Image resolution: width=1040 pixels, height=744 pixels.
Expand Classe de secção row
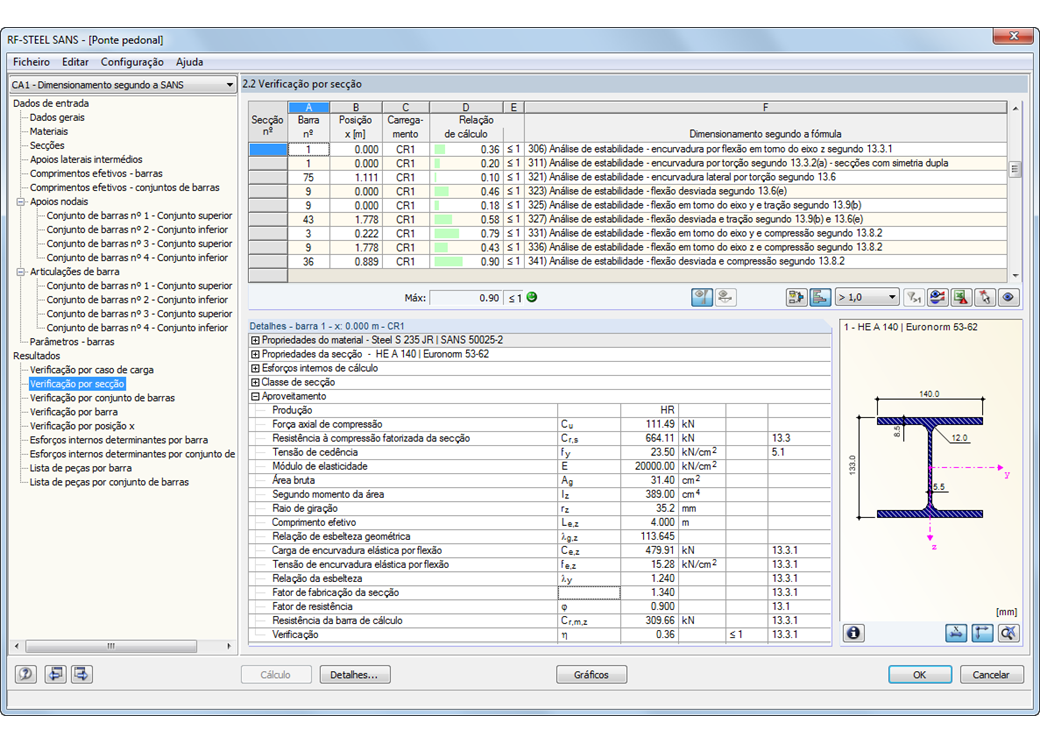(255, 383)
